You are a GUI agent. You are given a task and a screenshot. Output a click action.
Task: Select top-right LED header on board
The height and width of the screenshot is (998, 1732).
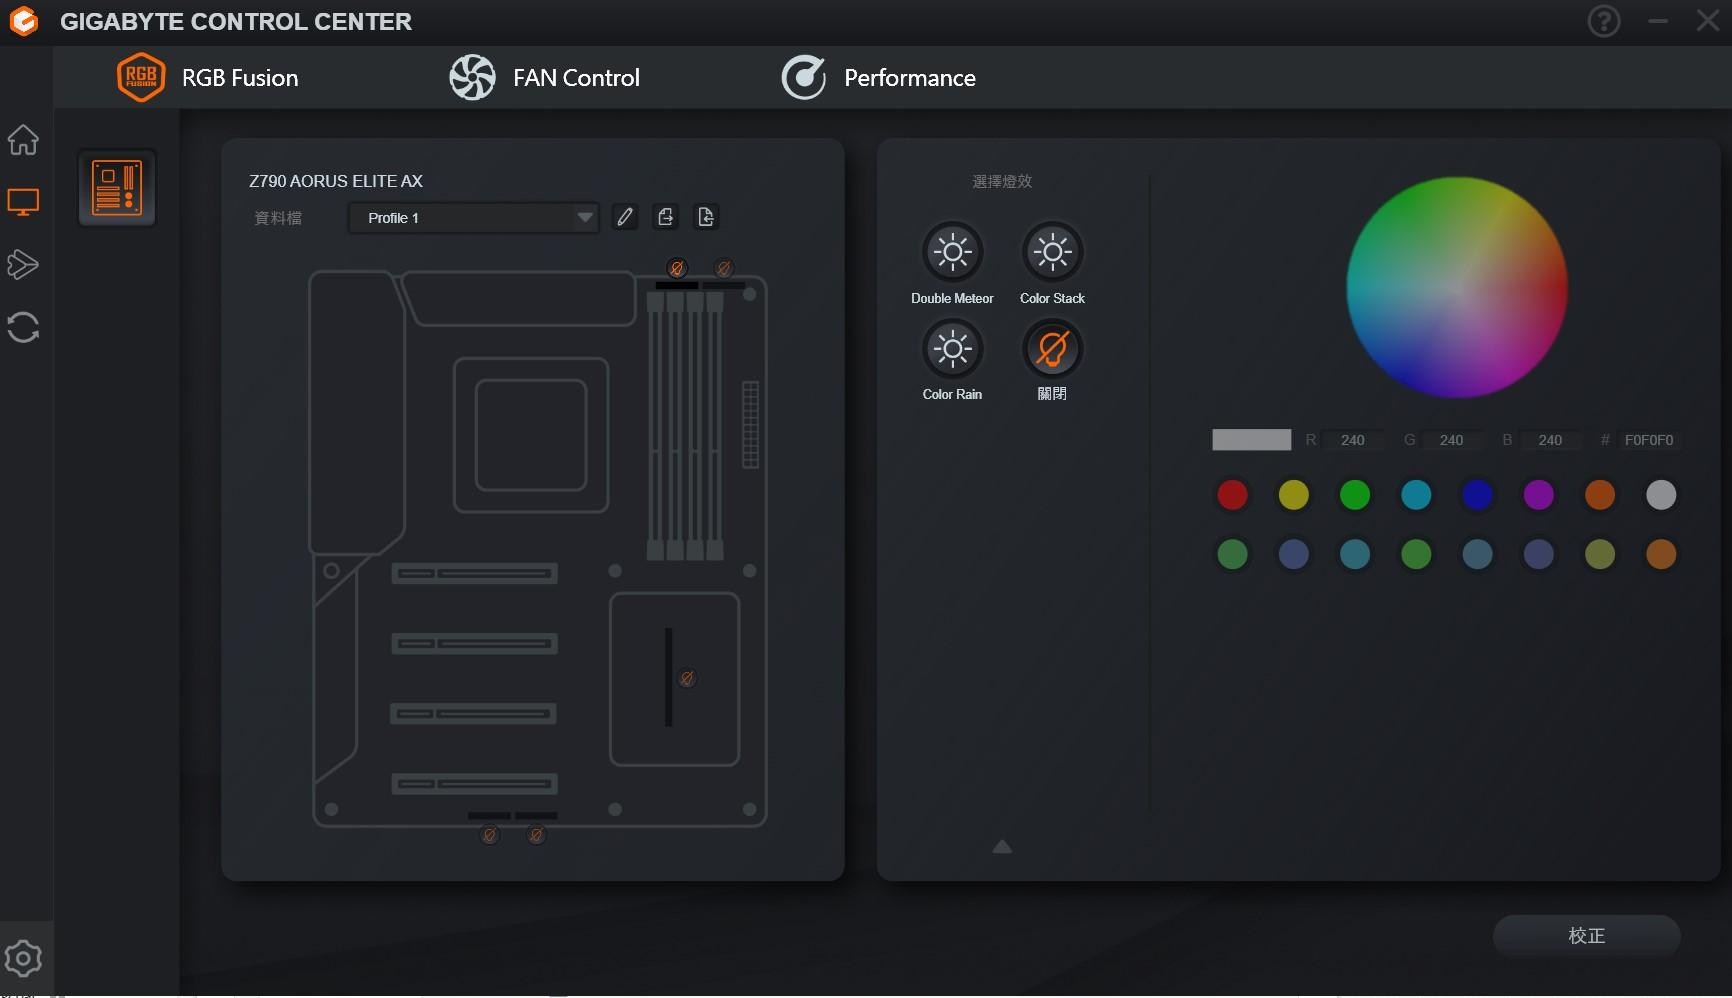click(724, 268)
